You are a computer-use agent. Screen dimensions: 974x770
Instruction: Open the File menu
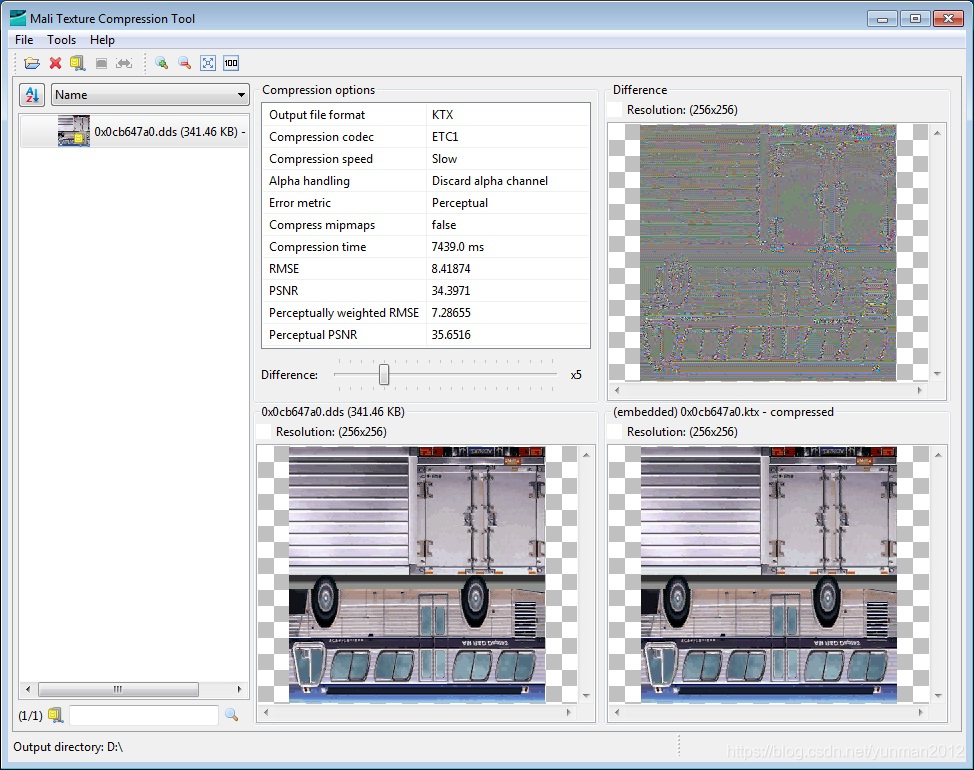(x=24, y=40)
